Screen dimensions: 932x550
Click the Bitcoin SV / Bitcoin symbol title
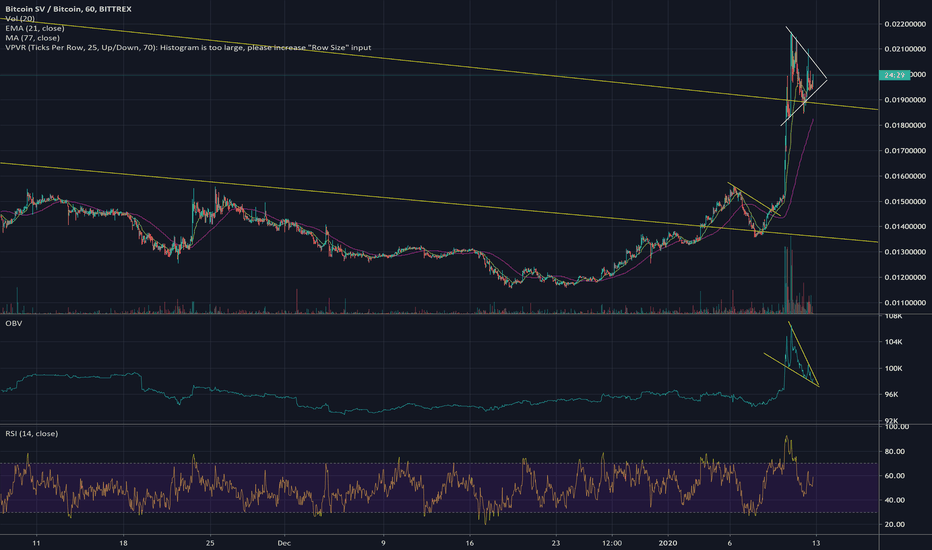tap(68, 9)
